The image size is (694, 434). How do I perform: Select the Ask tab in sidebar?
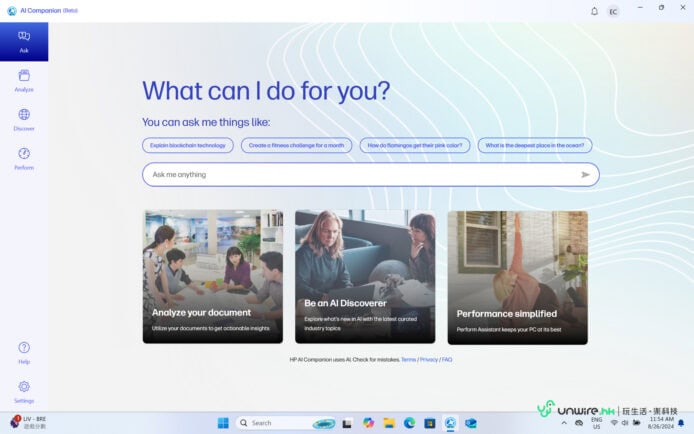(24, 41)
